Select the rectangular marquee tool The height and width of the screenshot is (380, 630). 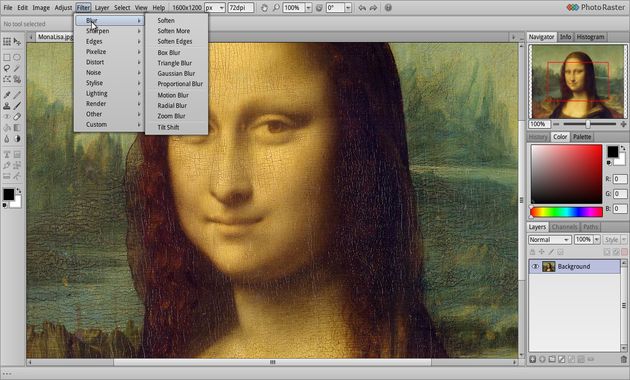point(7,57)
